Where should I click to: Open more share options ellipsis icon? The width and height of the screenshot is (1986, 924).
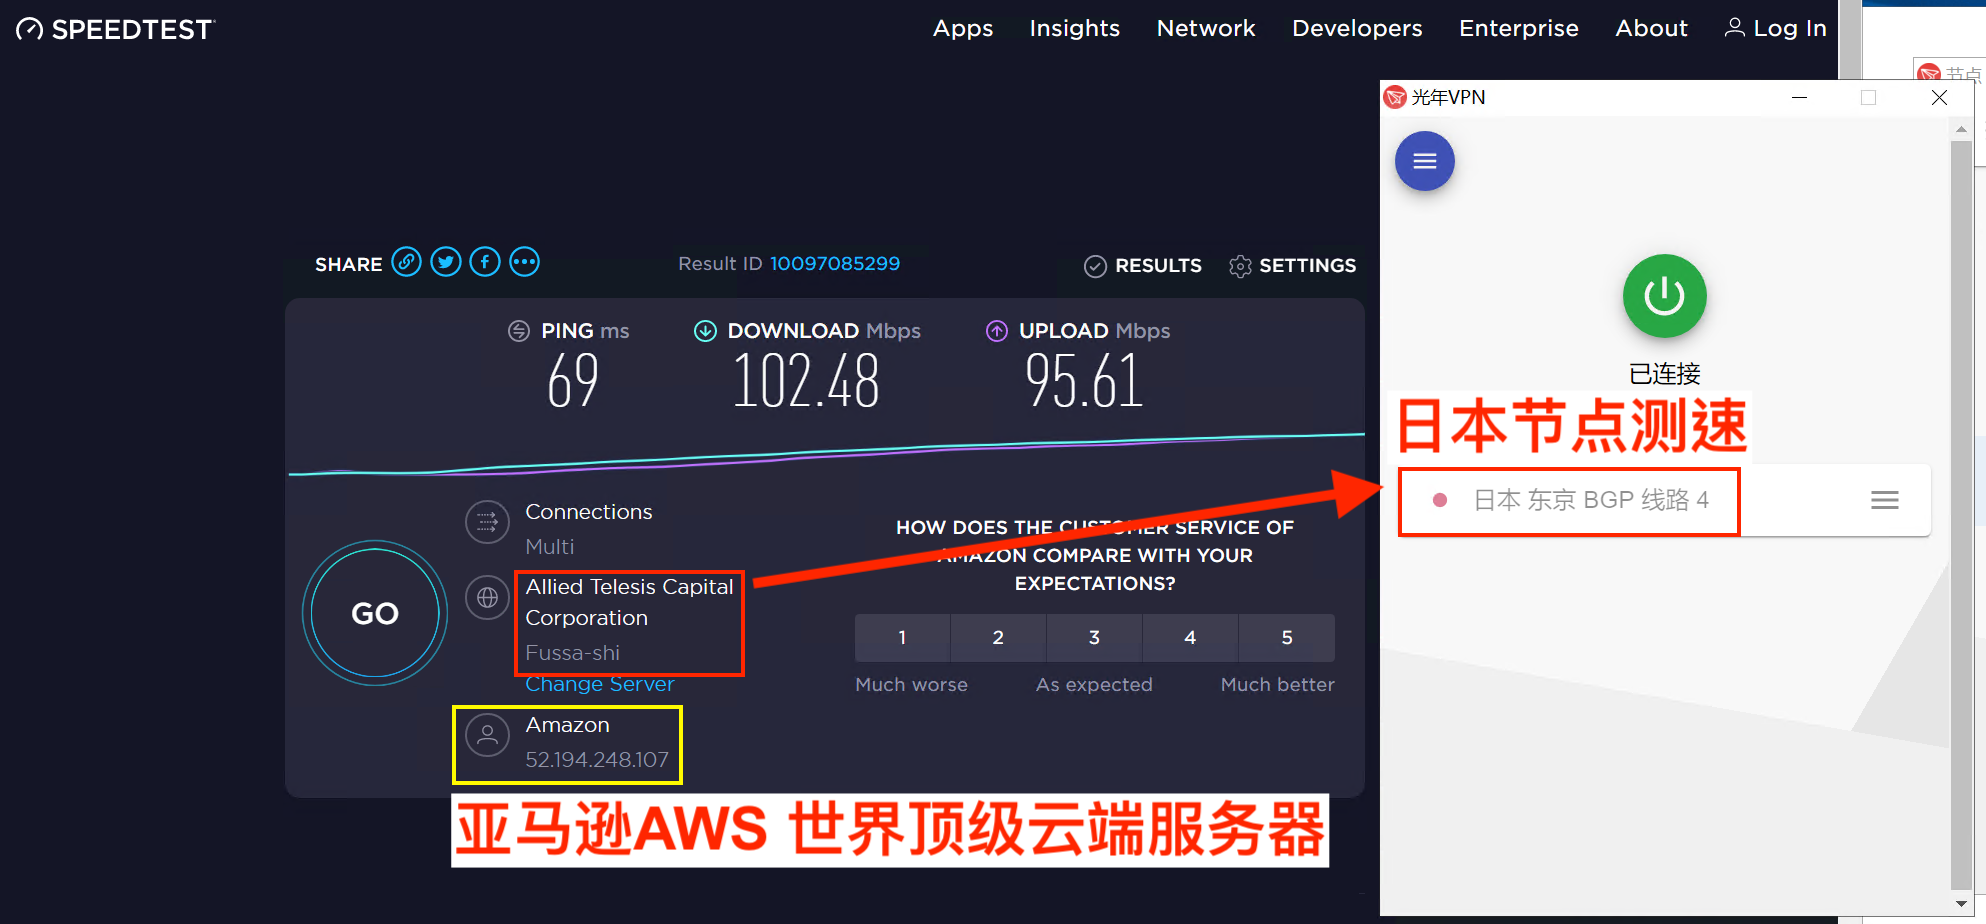[x=525, y=262]
